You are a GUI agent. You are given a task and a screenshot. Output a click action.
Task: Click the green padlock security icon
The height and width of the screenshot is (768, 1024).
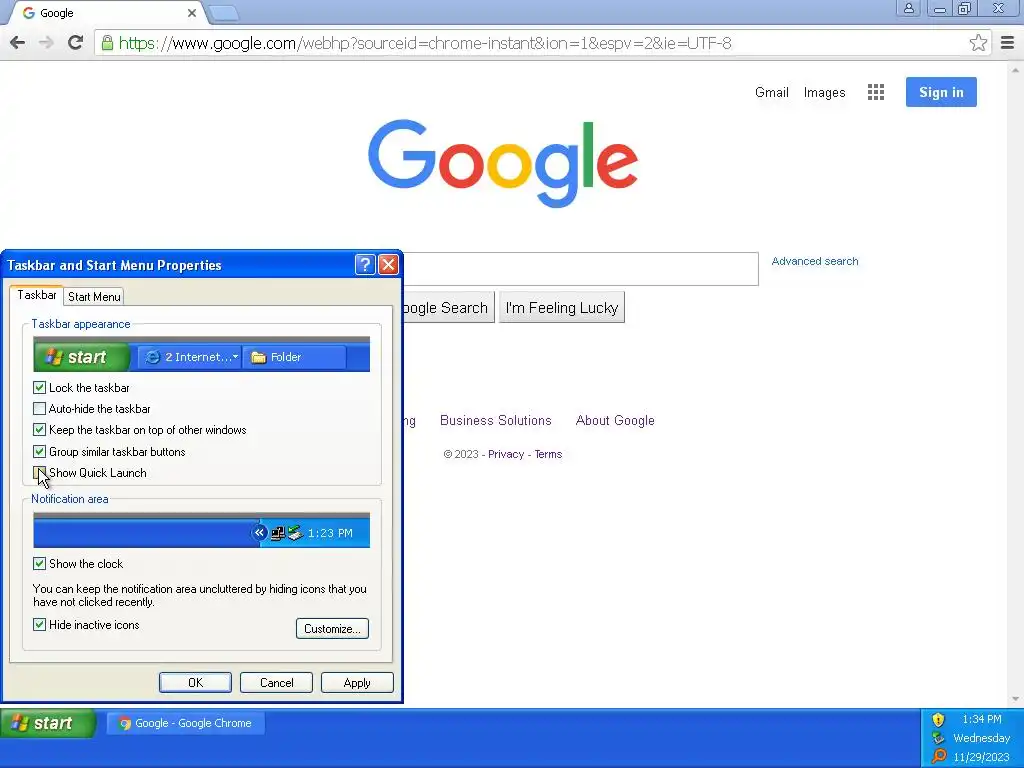click(107, 43)
